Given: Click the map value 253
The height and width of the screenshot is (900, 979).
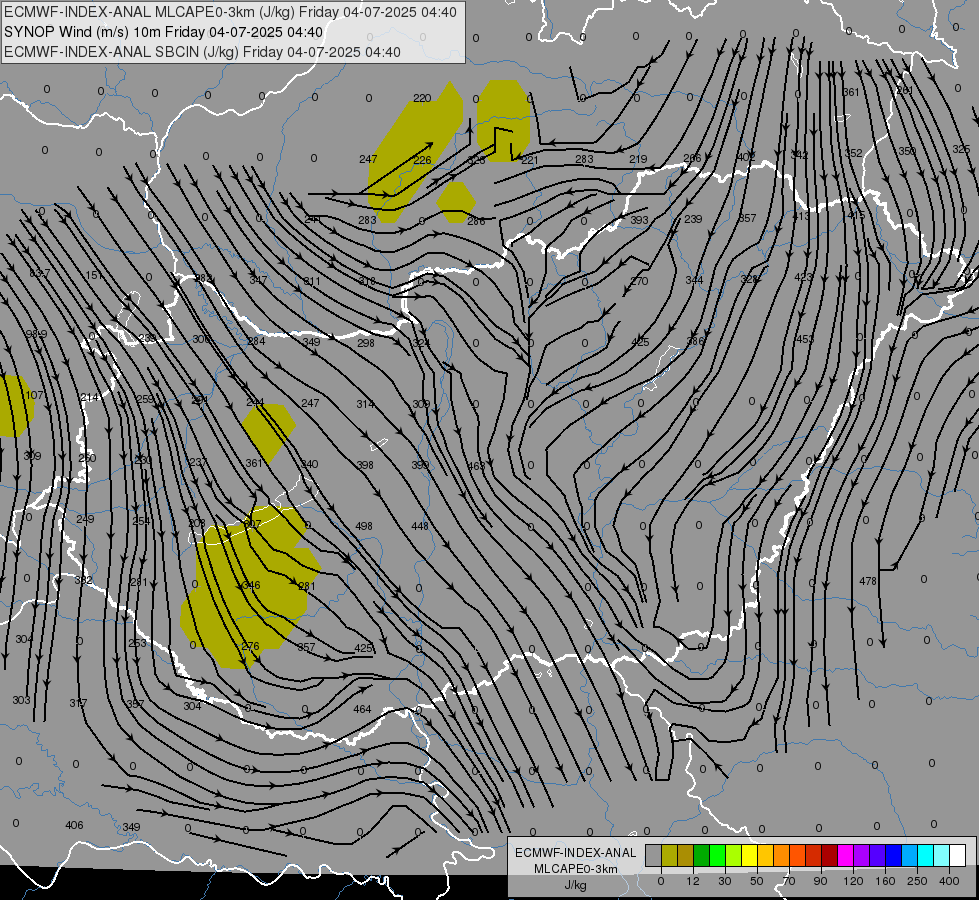Looking at the screenshot, I should pos(137,643).
